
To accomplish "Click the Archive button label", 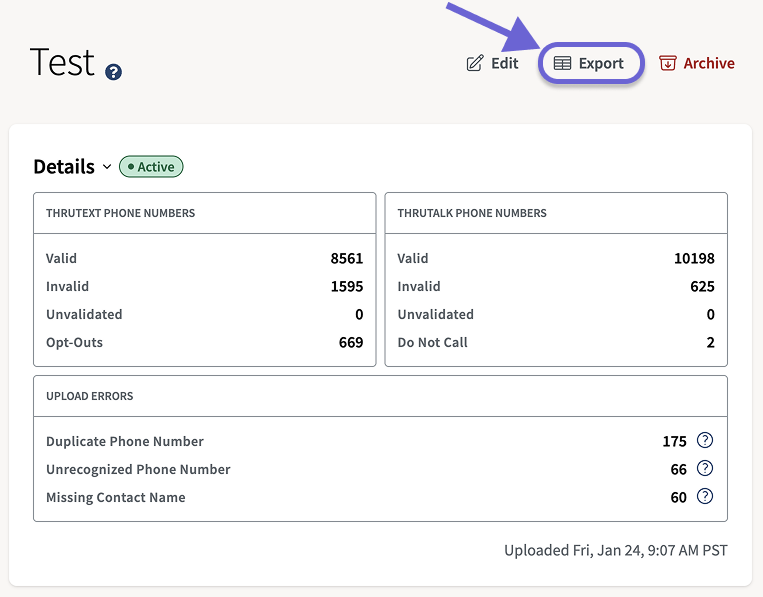I will pyautogui.click(x=709, y=63).
